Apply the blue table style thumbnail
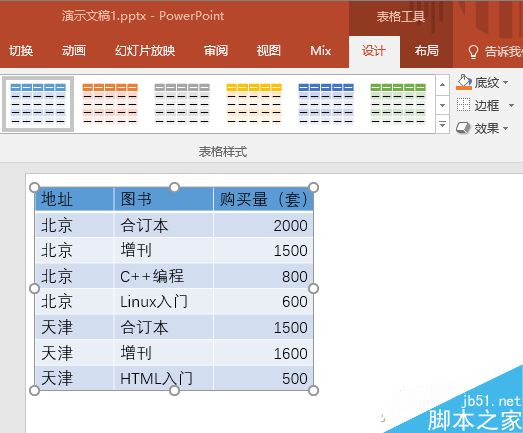 (38, 103)
